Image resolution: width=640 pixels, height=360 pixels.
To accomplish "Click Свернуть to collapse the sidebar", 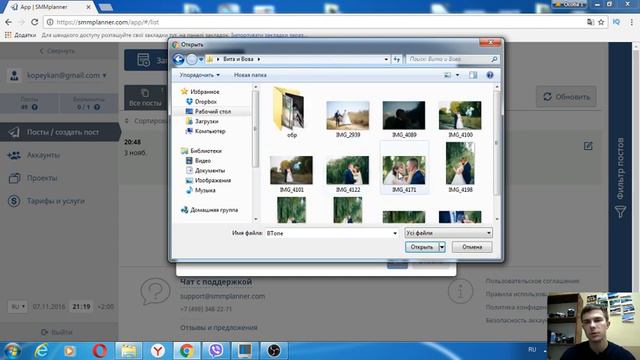I will [x=57, y=51].
